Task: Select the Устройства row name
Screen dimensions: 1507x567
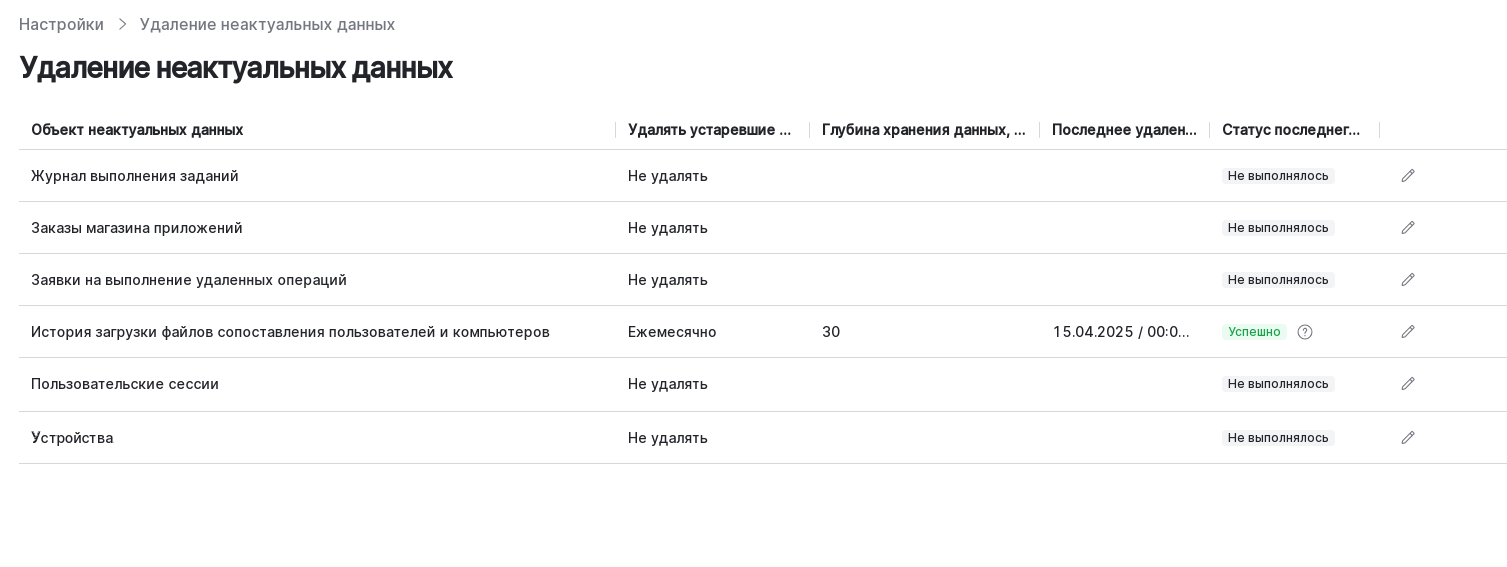Action: point(72,438)
